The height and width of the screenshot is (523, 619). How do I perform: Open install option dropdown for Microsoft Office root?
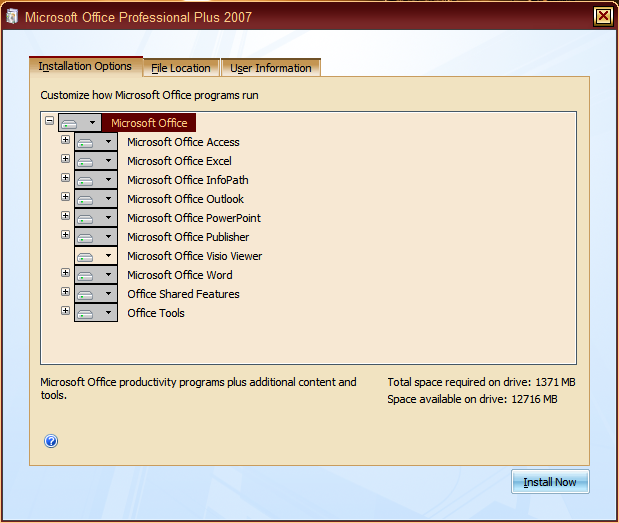tap(80, 123)
